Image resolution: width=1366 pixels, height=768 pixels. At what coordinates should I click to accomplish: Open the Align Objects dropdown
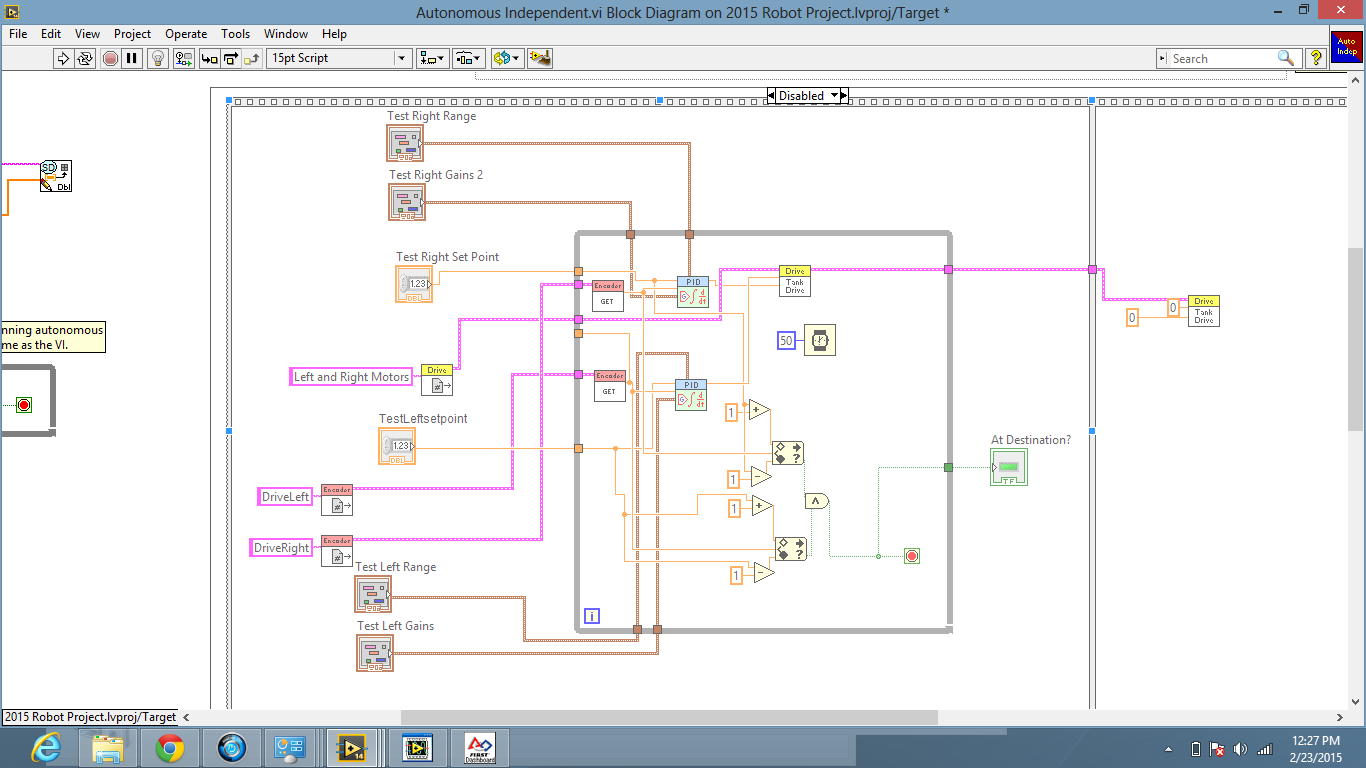pos(434,58)
